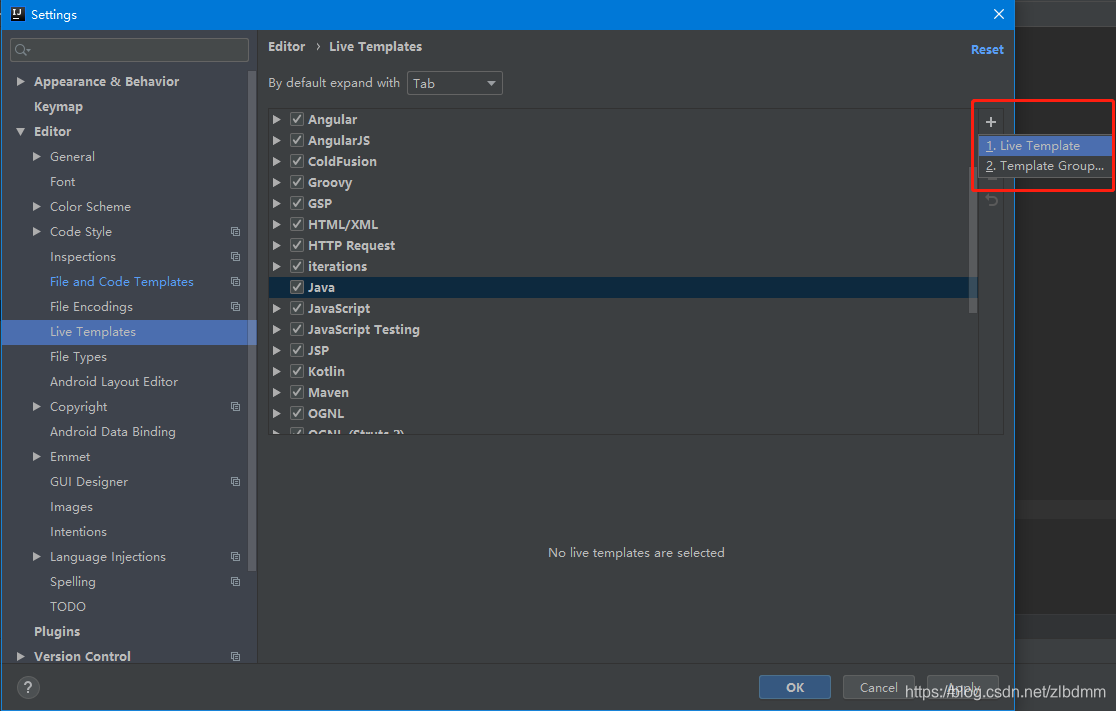Open File and Code Templates
Screen dimensions: 1116x711
pyautogui.click(x=122, y=282)
